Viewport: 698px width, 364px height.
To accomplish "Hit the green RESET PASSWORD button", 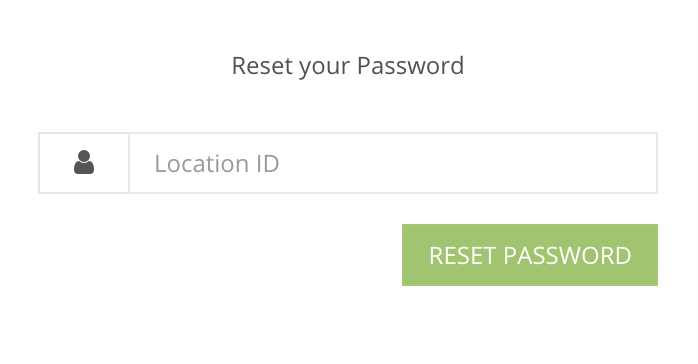I will 530,255.
